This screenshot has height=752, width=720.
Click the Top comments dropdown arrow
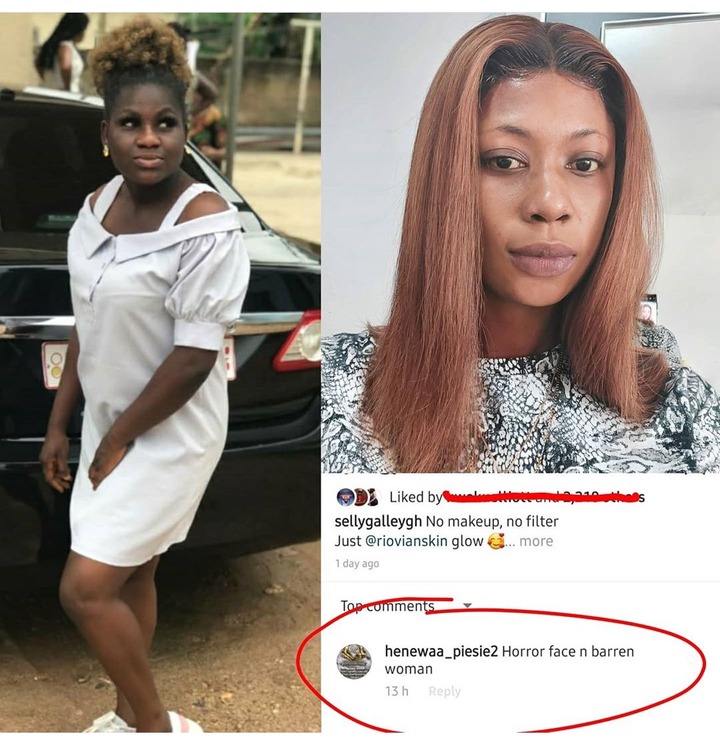pos(467,606)
